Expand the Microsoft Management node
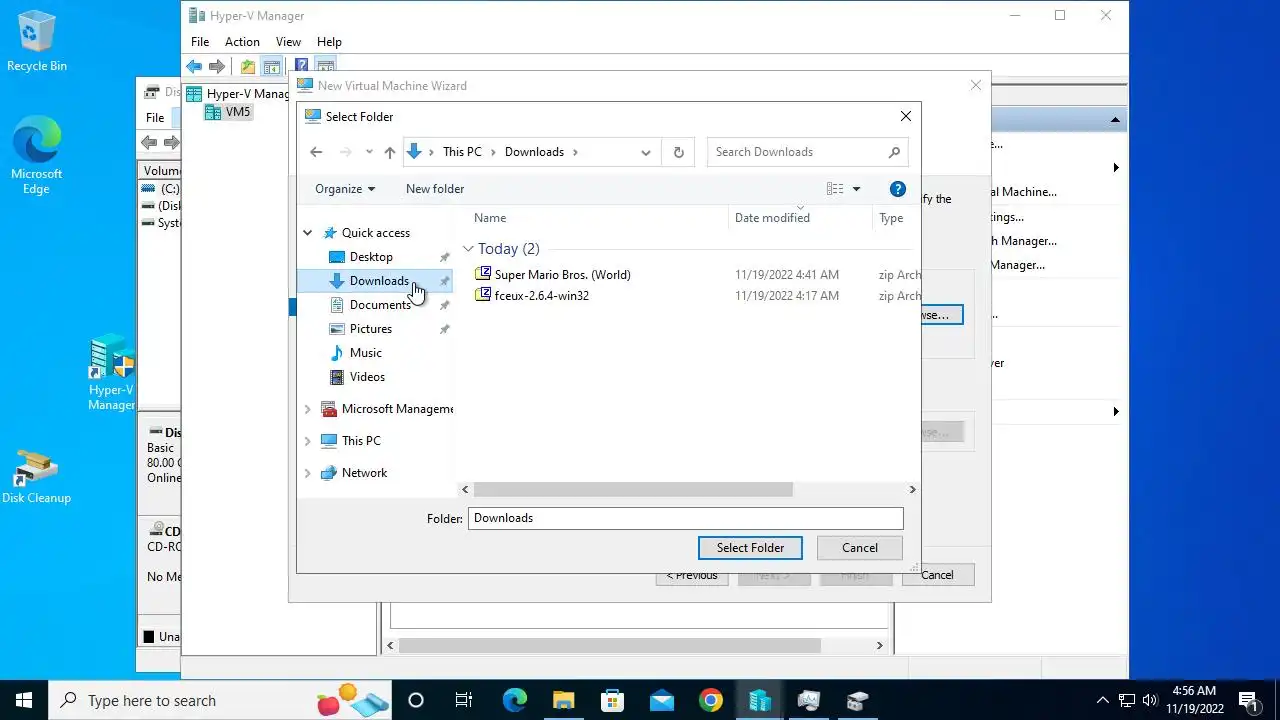This screenshot has height=720, width=1280. pyautogui.click(x=308, y=409)
